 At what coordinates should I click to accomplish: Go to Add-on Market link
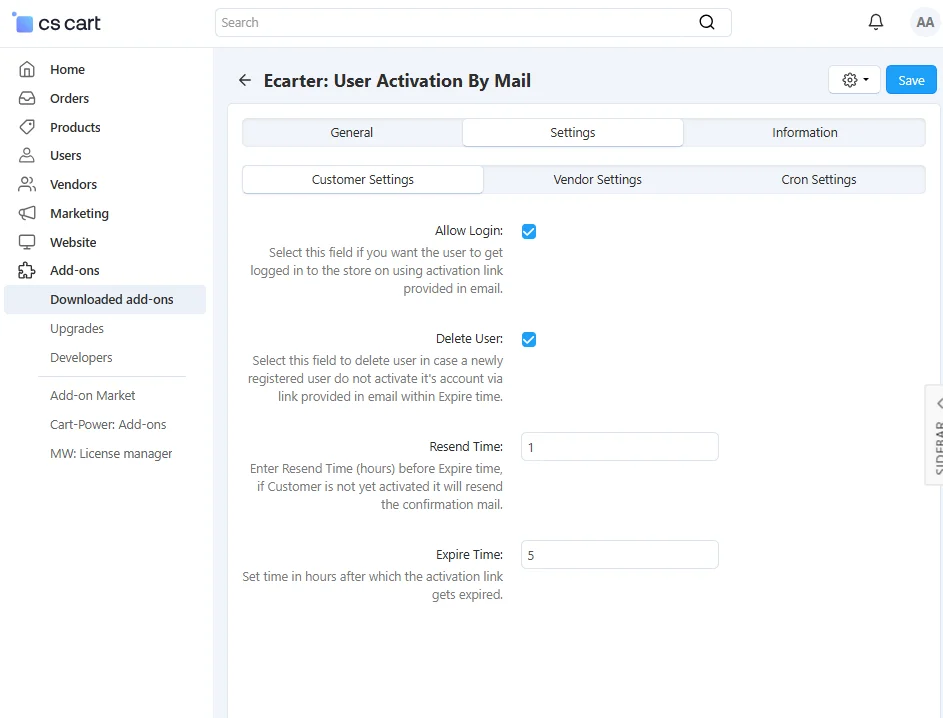point(92,395)
